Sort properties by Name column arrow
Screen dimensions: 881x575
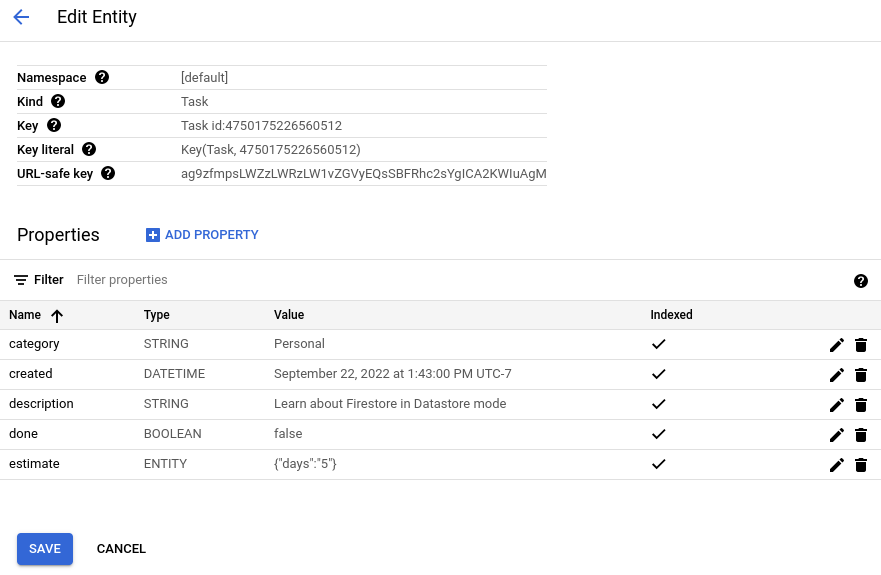pyautogui.click(x=57, y=316)
